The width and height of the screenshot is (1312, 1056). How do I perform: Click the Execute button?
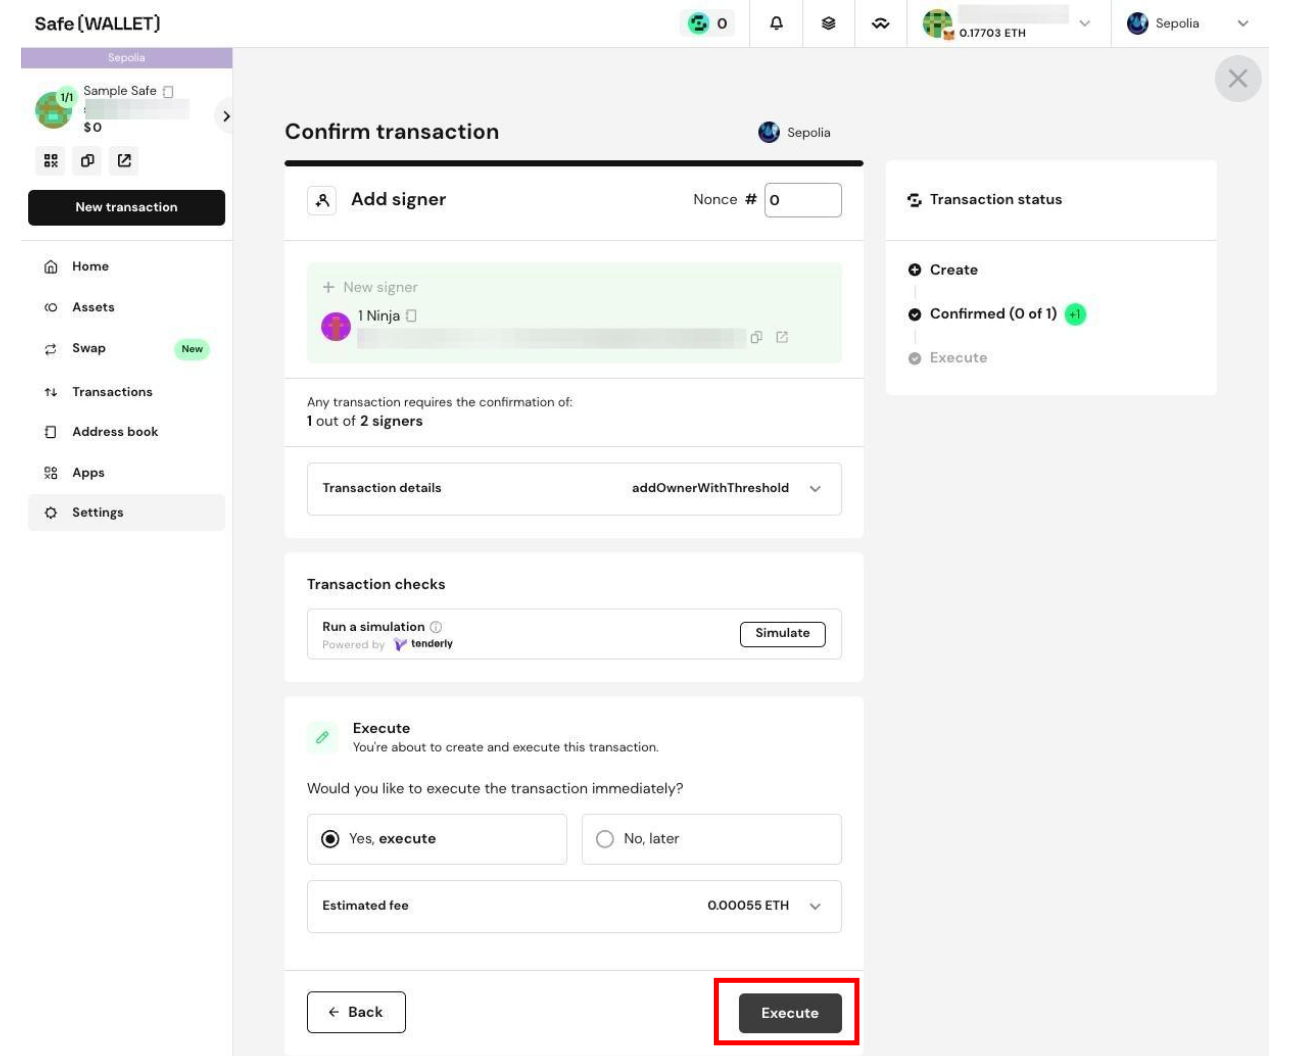point(790,1013)
